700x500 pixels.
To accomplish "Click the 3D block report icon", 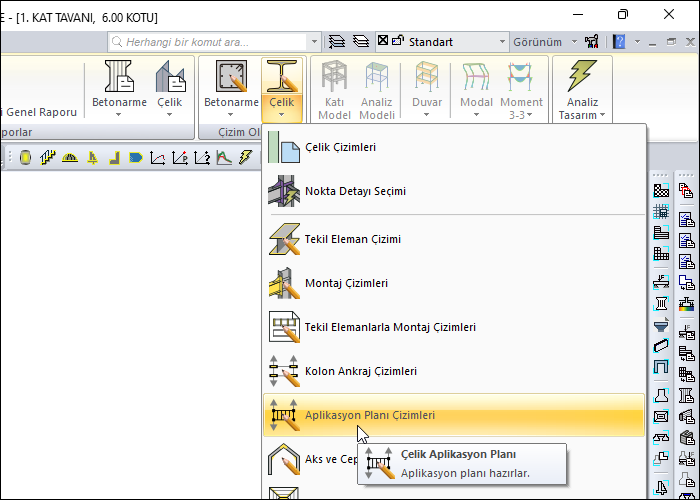I will 687,438.
